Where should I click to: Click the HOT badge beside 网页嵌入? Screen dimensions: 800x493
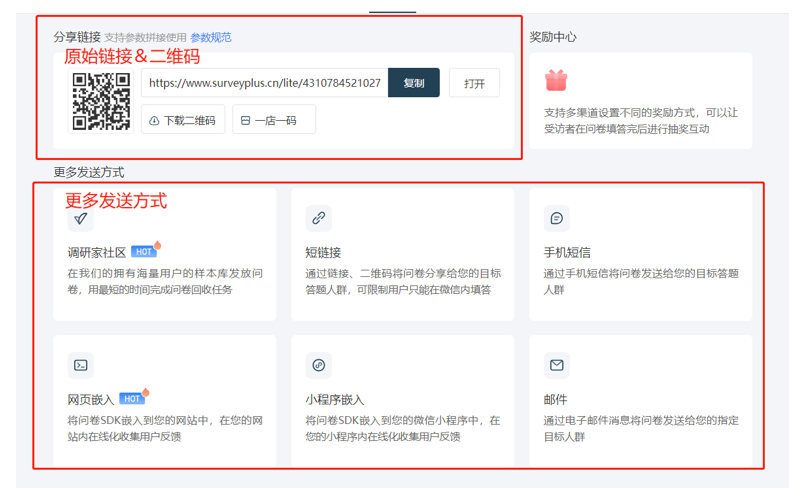click(x=132, y=399)
